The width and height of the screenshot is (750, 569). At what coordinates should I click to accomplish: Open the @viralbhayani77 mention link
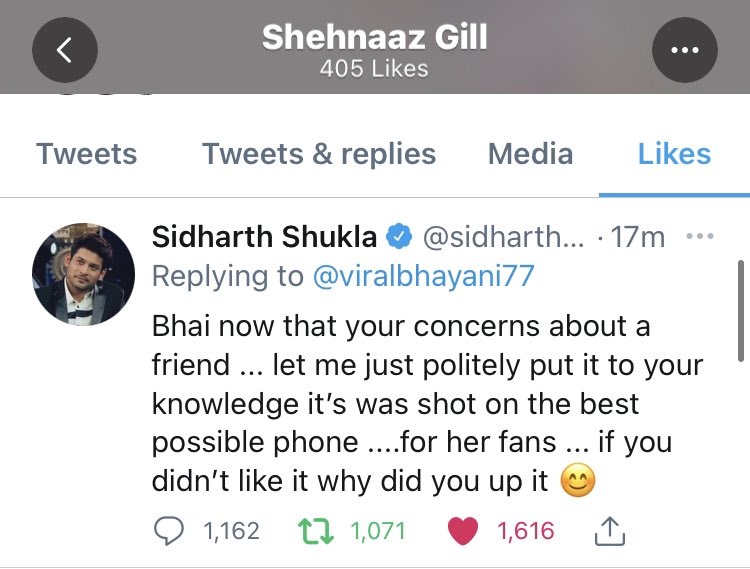(423, 276)
